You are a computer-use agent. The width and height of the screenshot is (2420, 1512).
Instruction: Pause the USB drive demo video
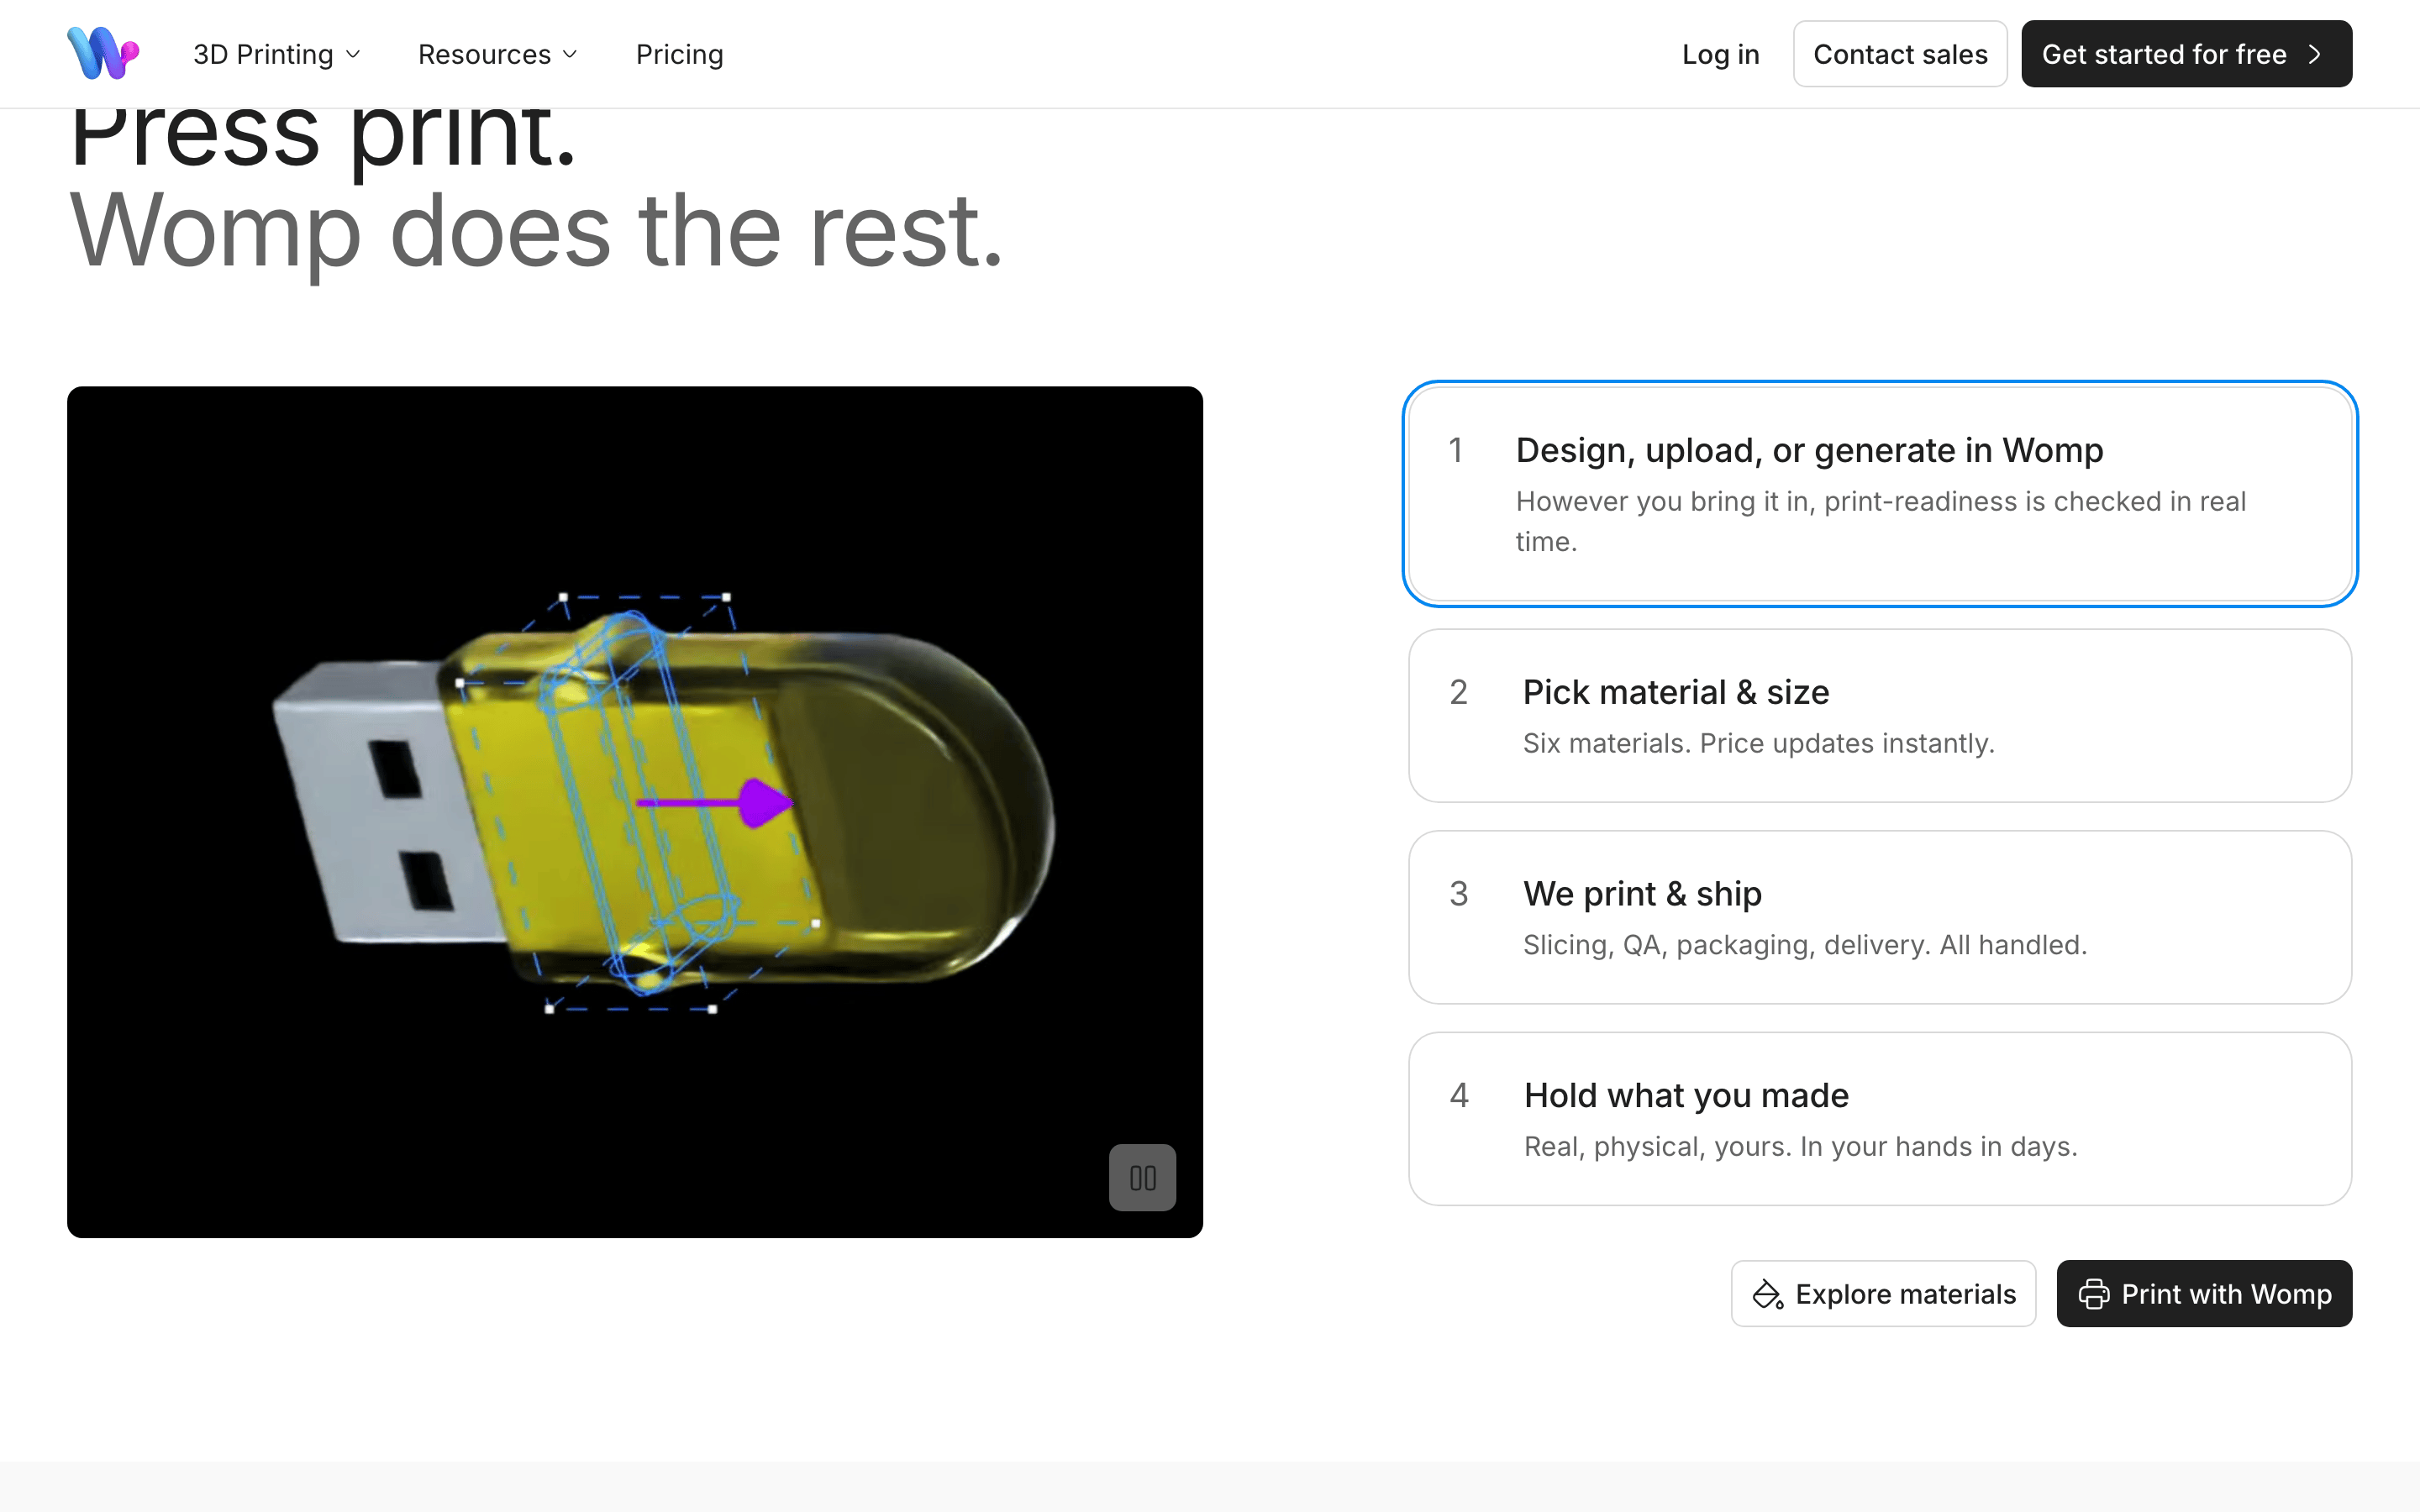1142,1177
